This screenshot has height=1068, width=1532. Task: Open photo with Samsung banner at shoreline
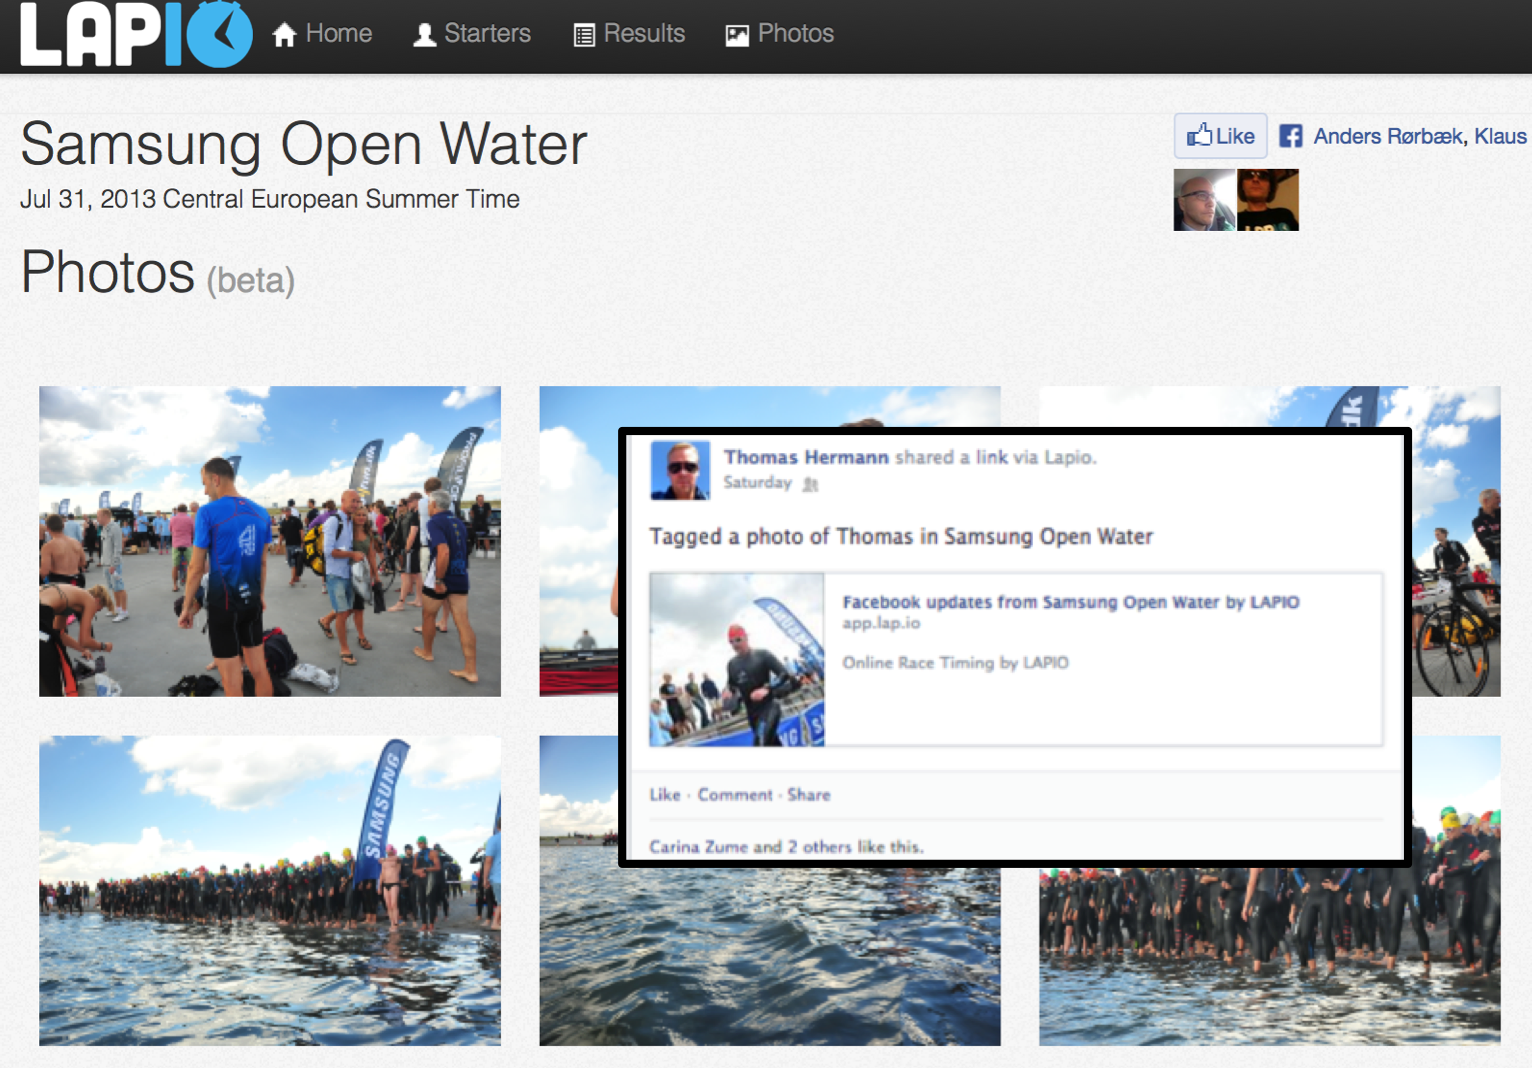tap(270, 891)
